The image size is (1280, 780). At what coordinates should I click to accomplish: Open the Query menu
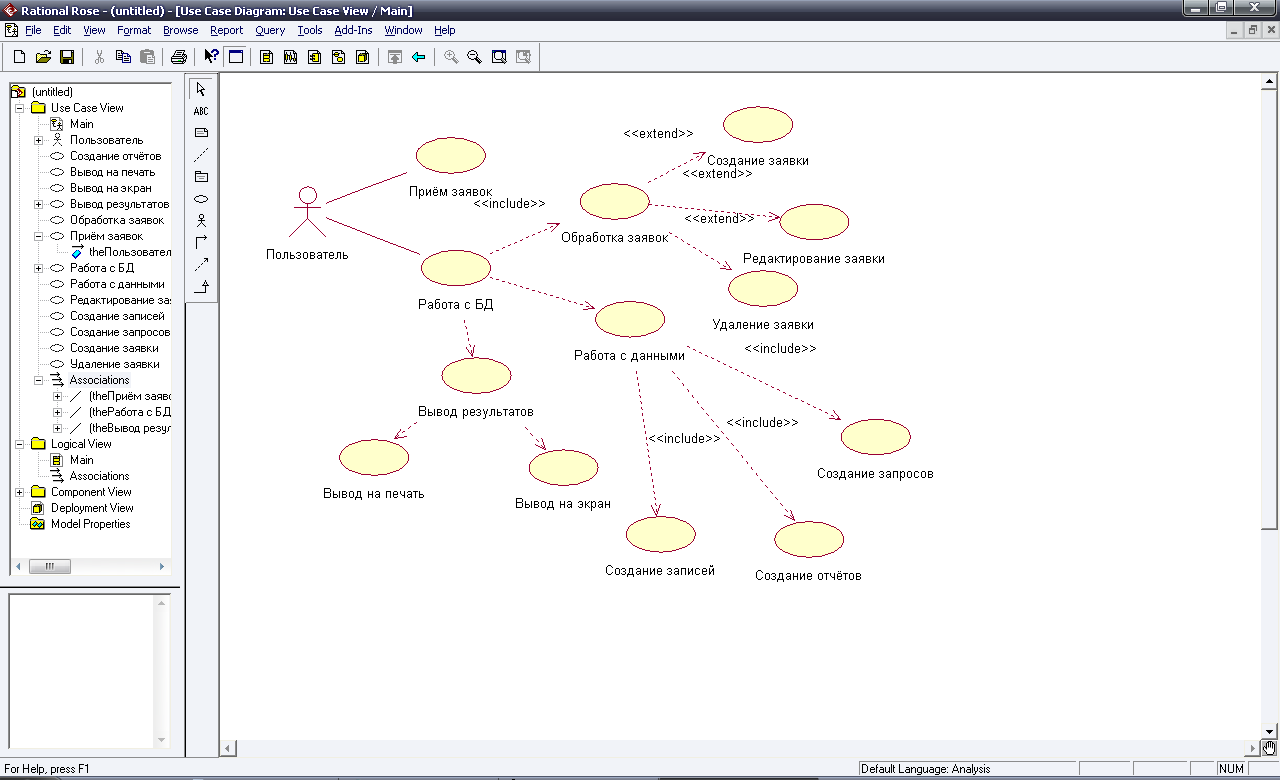(x=270, y=30)
